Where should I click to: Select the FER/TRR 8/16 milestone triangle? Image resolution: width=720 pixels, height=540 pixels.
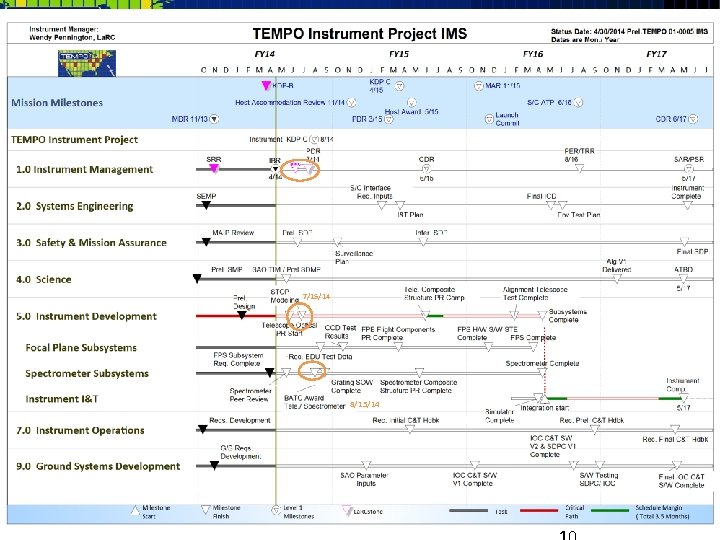pos(579,169)
